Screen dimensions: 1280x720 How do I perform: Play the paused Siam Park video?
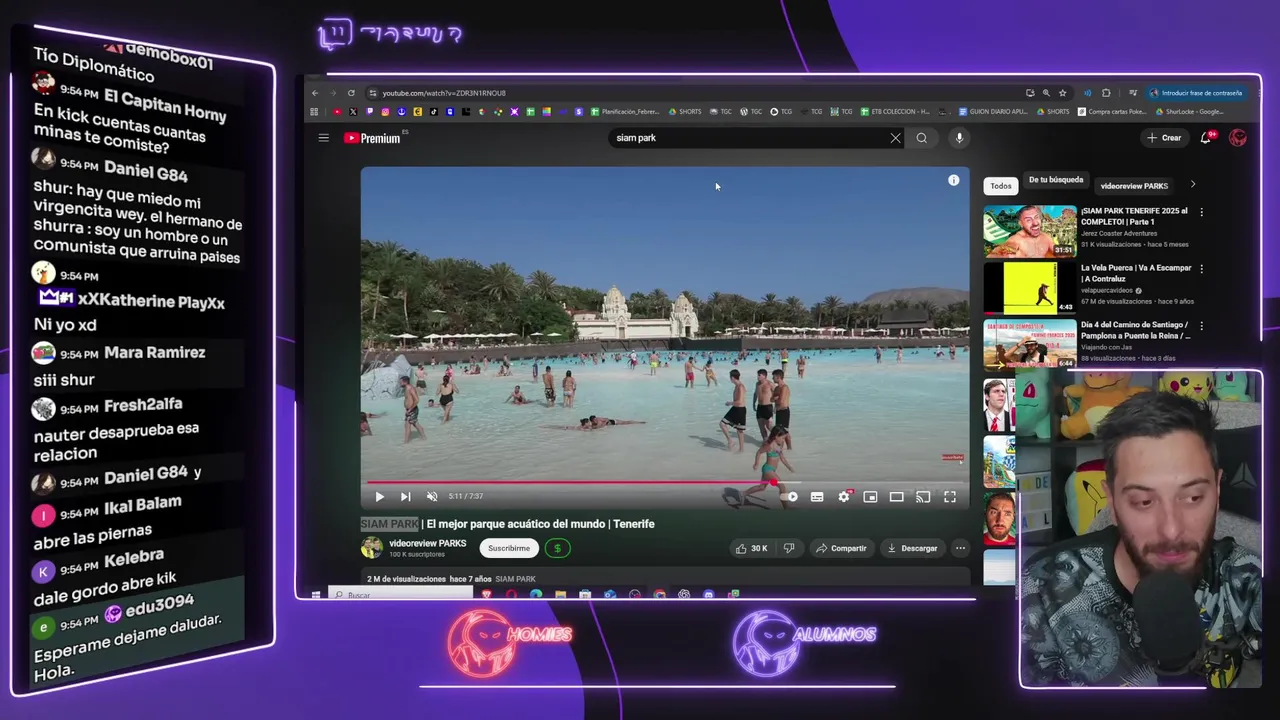click(379, 496)
